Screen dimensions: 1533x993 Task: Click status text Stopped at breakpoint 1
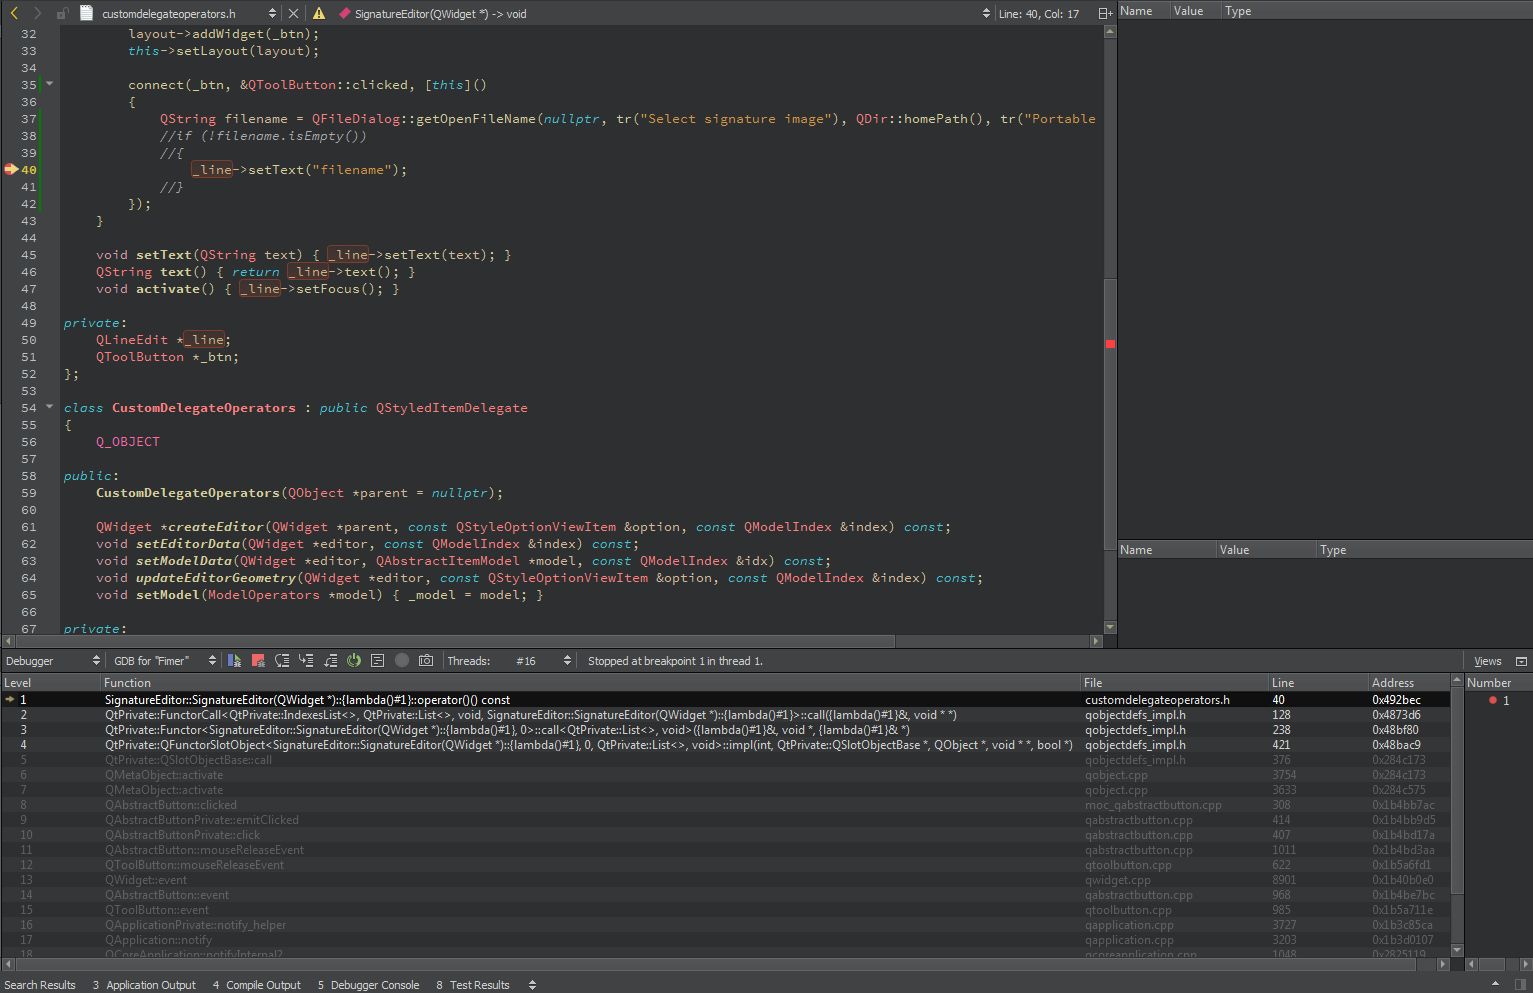point(675,661)
